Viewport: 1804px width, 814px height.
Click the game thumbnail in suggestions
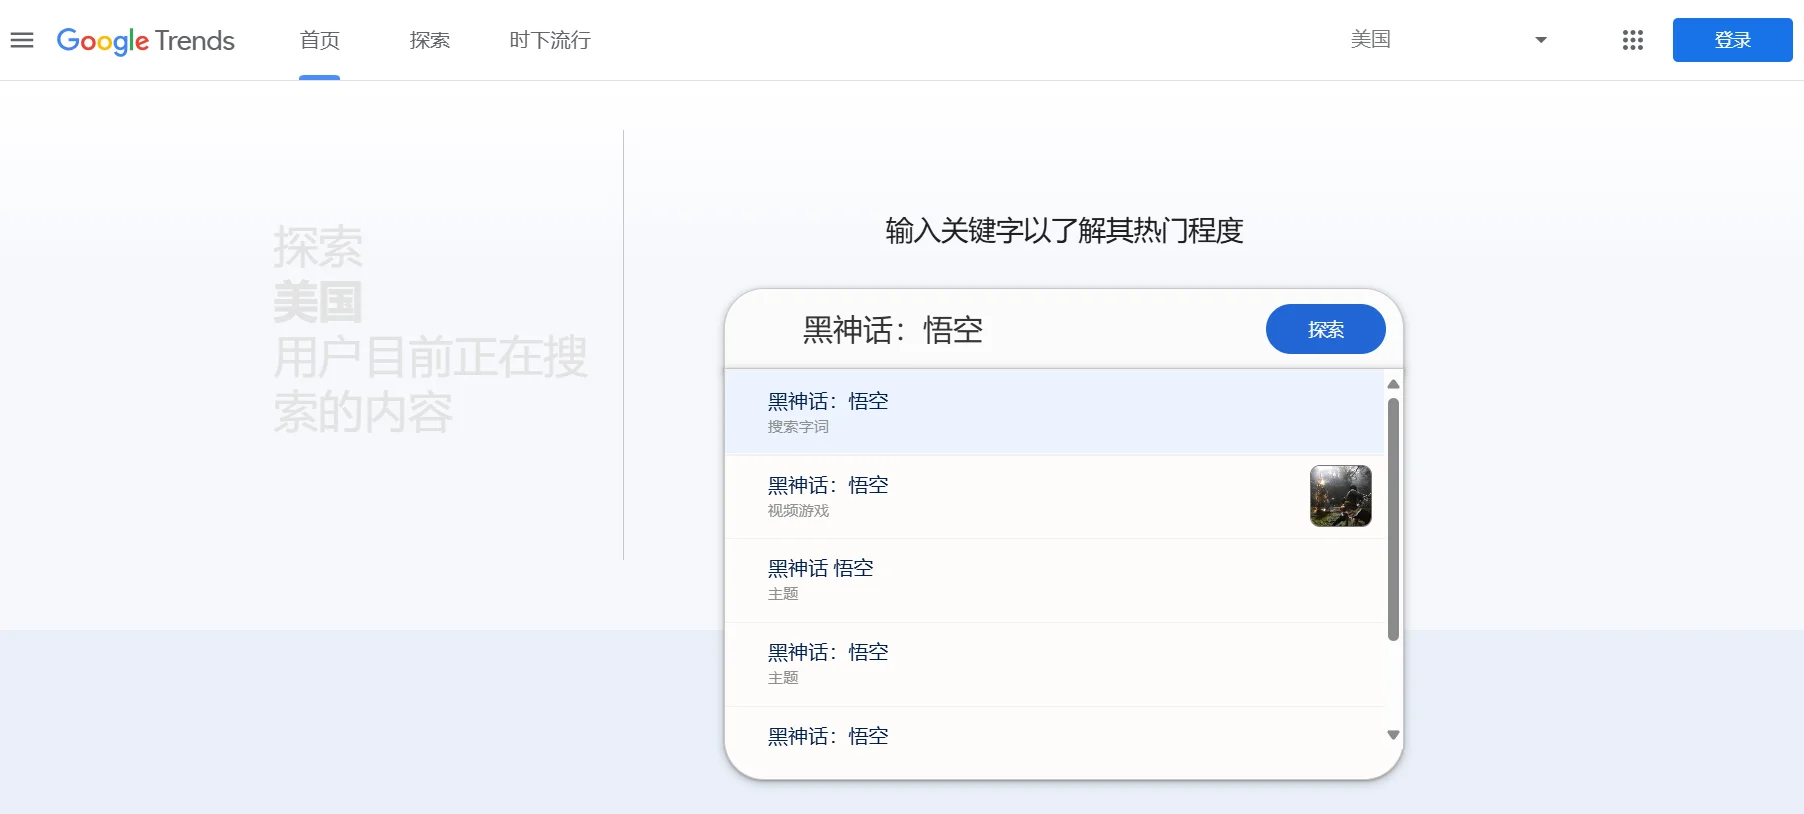tap(1340, 495)
